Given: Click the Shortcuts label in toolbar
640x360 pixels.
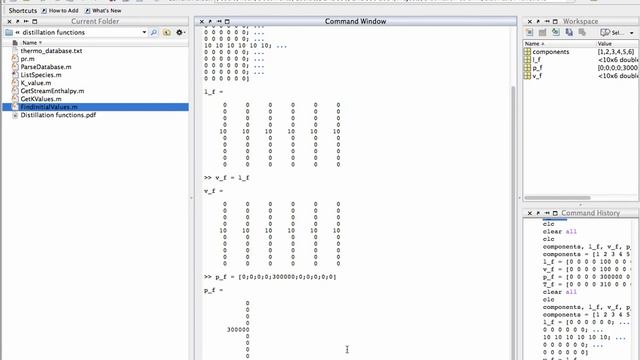Looking at the screenshot, I should 23,11.
